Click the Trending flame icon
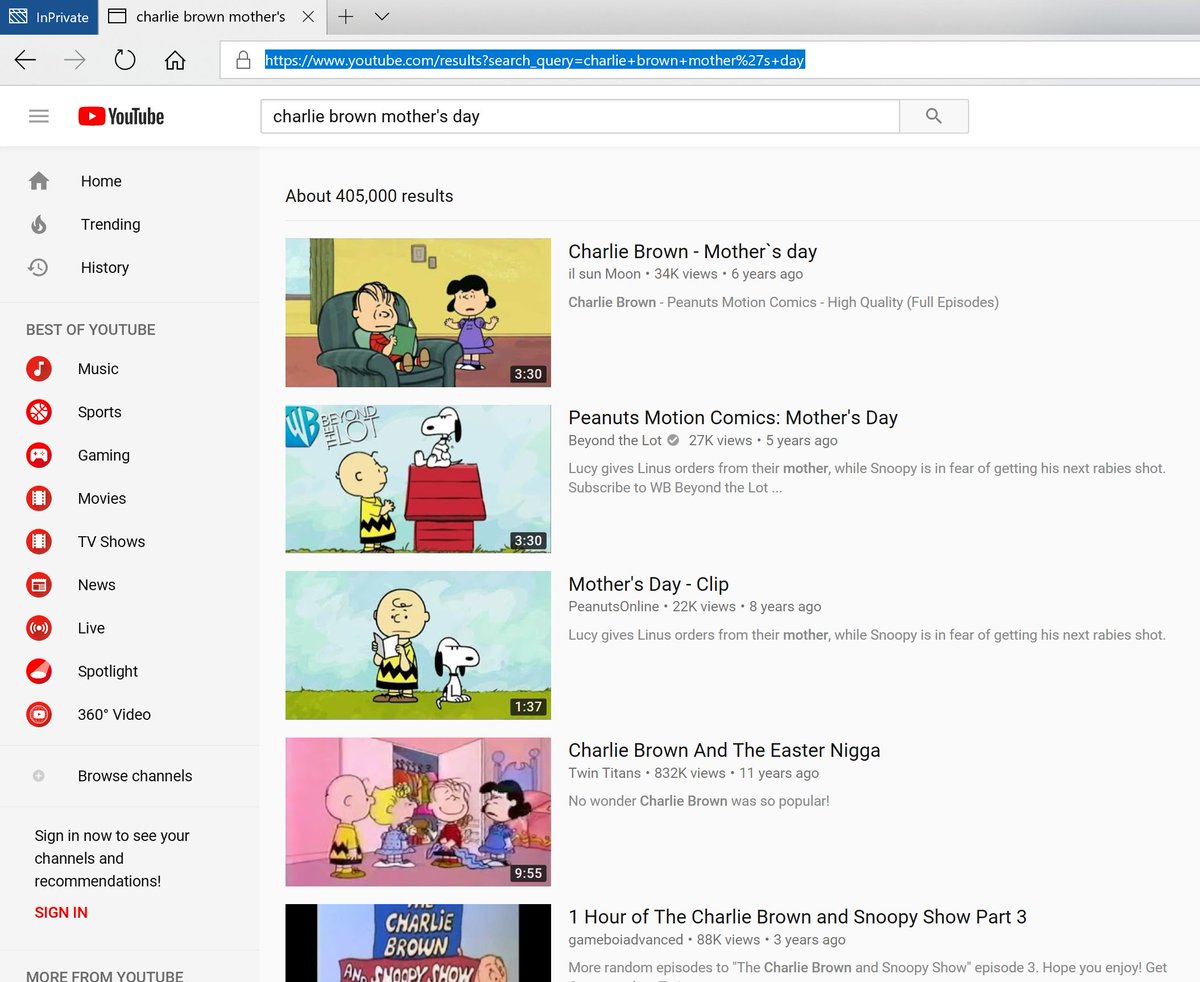1200x982 pixels. click(39, 224)
